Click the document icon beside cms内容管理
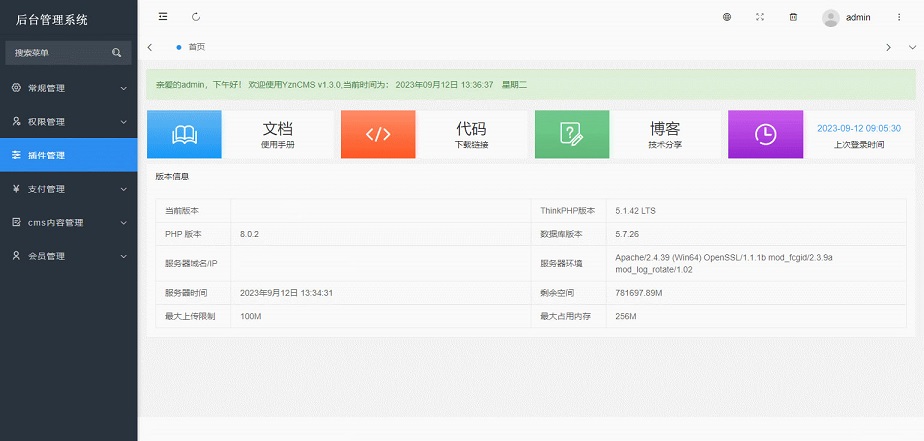The image size is (924, 441). point(16,222)
